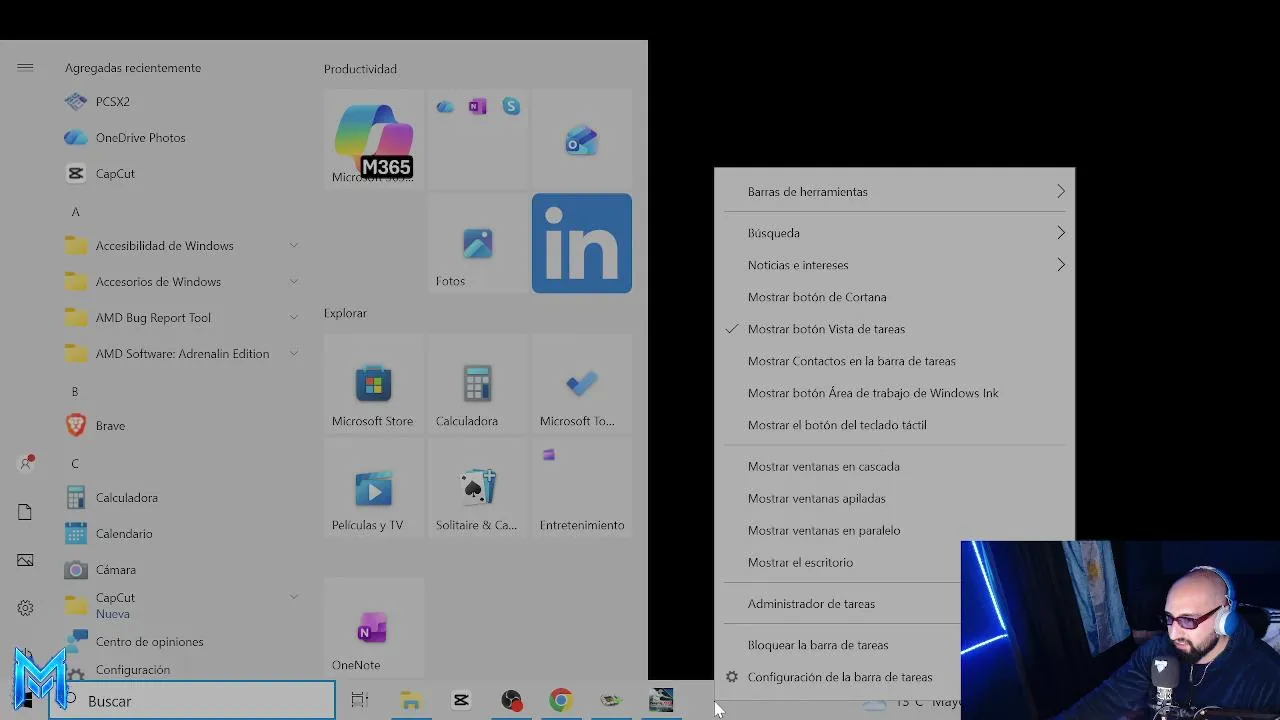Image resolution: width=1280 pixels, height=720 pixels.
Task: Click the OneDrive icon in the tile folder
Action: [445, 107]
